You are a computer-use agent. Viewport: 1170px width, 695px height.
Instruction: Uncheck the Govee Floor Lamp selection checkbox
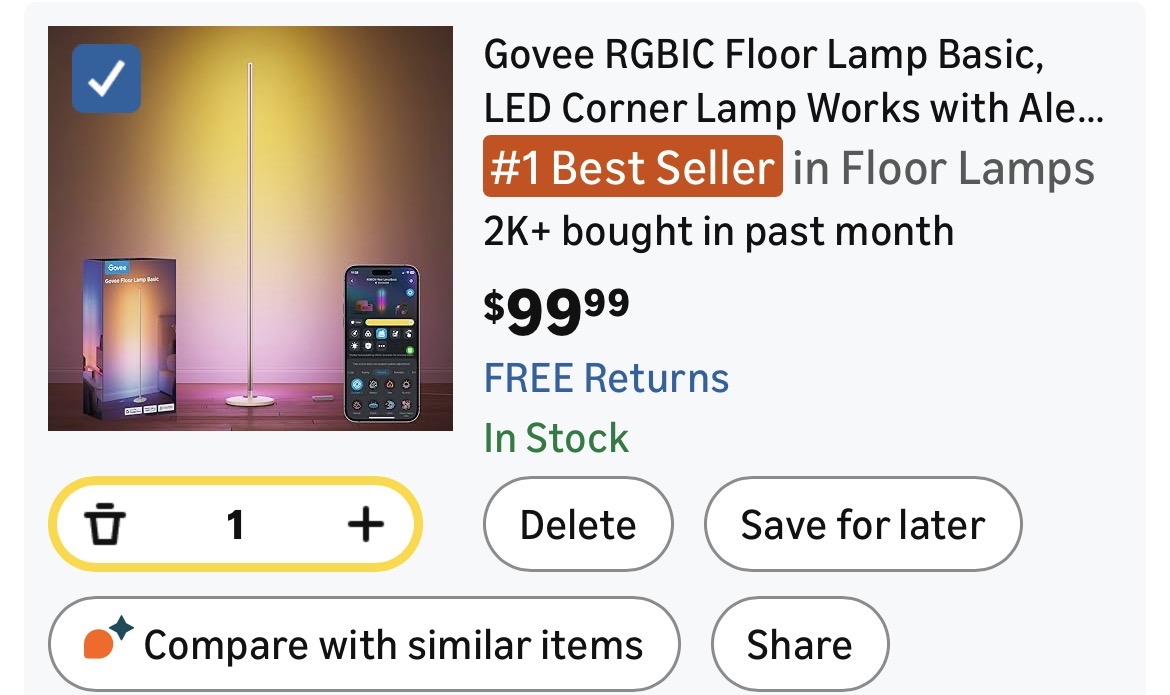[106, 79]
